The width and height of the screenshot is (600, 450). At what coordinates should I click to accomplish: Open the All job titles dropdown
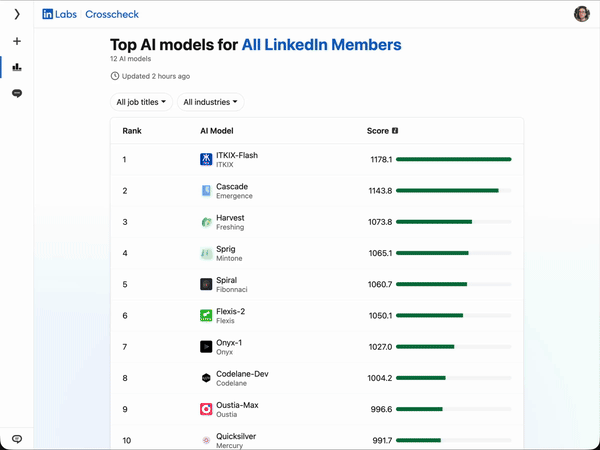click(x=141, y=102)
